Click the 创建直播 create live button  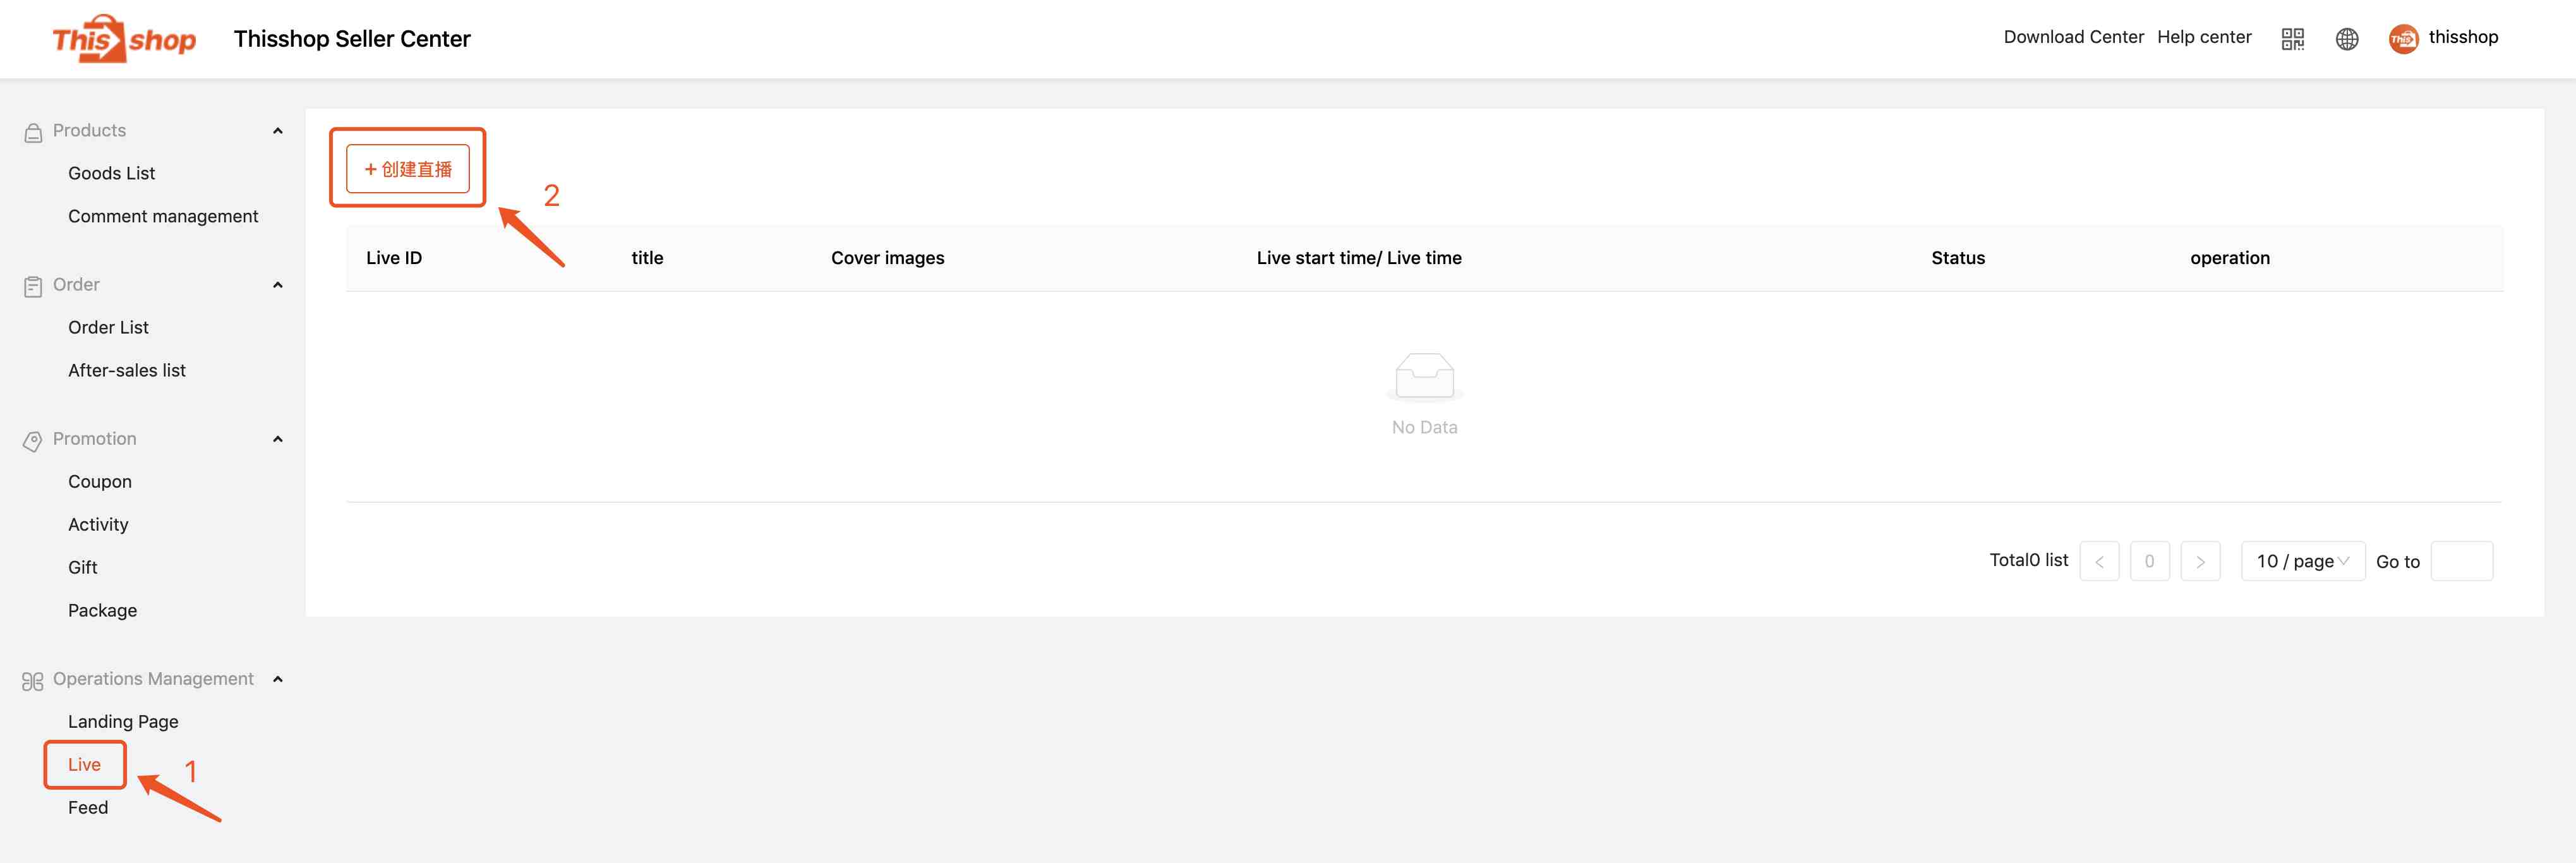(x=408, y=169)
